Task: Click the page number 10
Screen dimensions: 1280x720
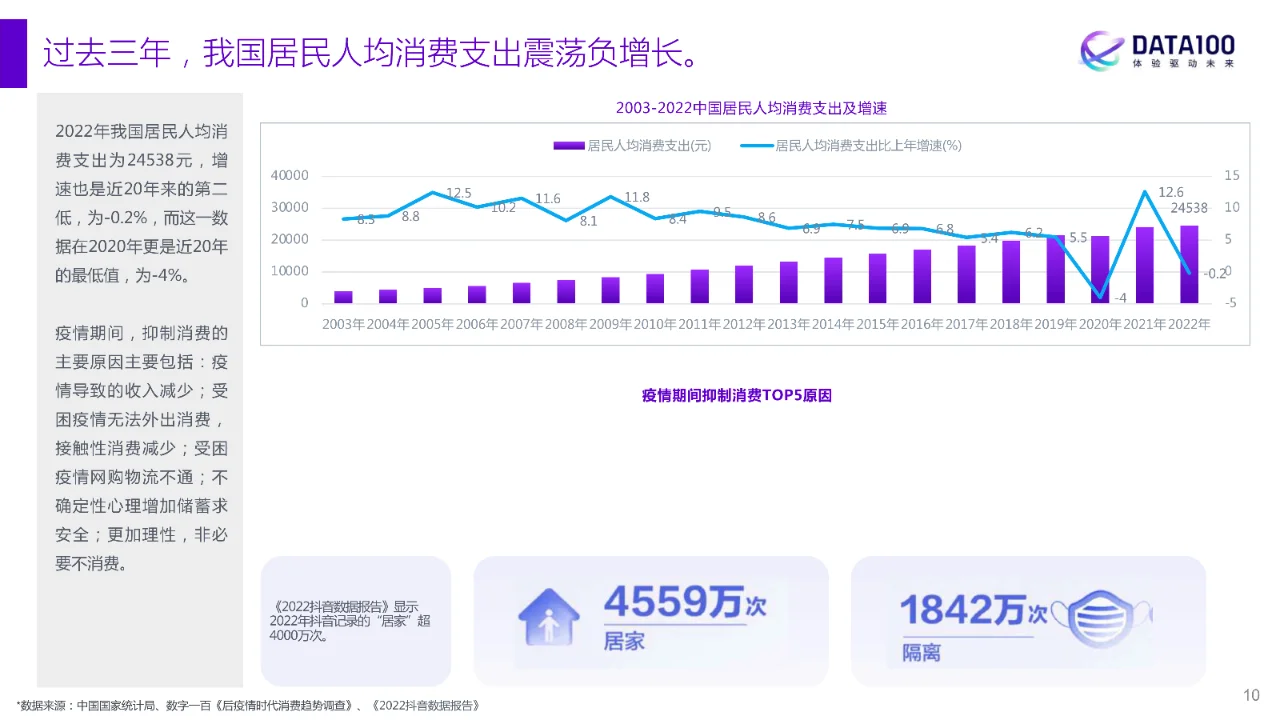Action: point(1251,696)
